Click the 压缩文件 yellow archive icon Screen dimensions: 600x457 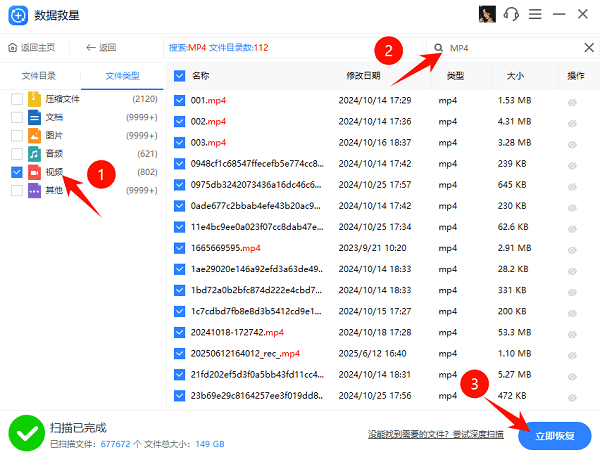34,99
